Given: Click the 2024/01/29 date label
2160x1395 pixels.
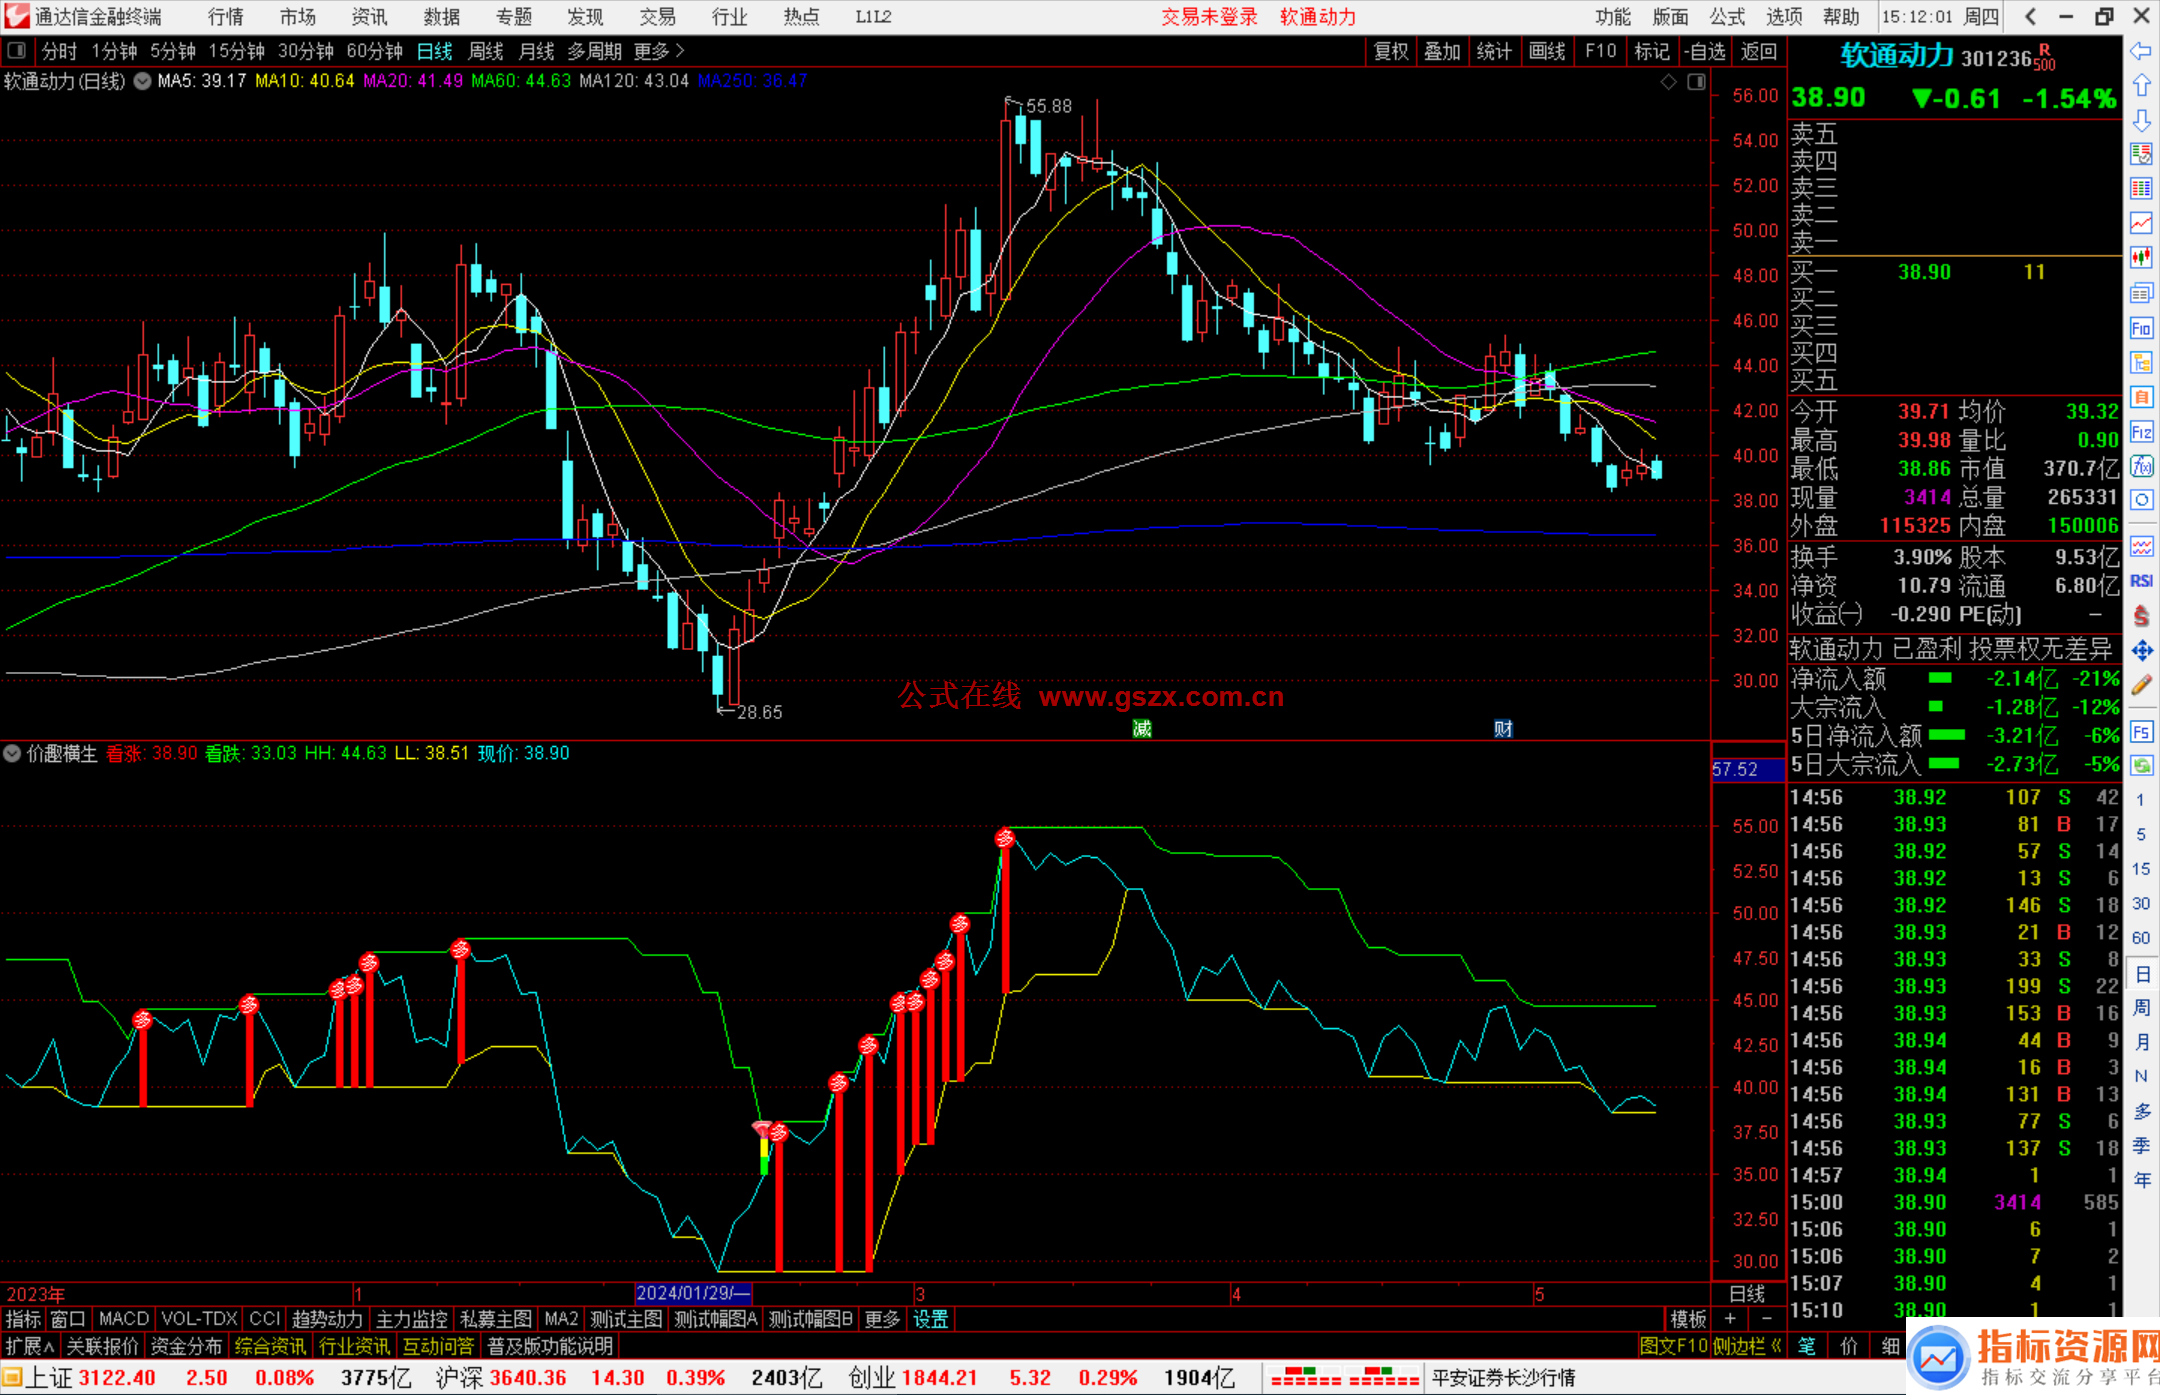Looking at the screenshot, I should (692, 1293).
